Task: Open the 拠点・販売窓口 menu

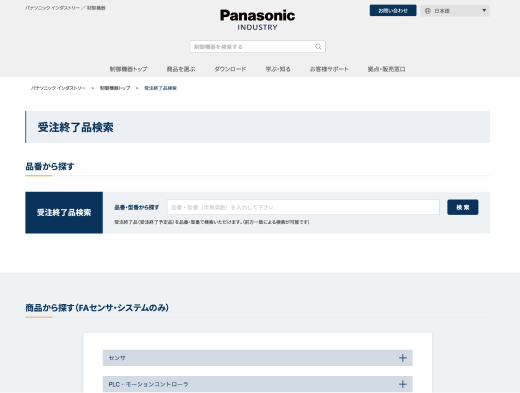Action: 386,69
